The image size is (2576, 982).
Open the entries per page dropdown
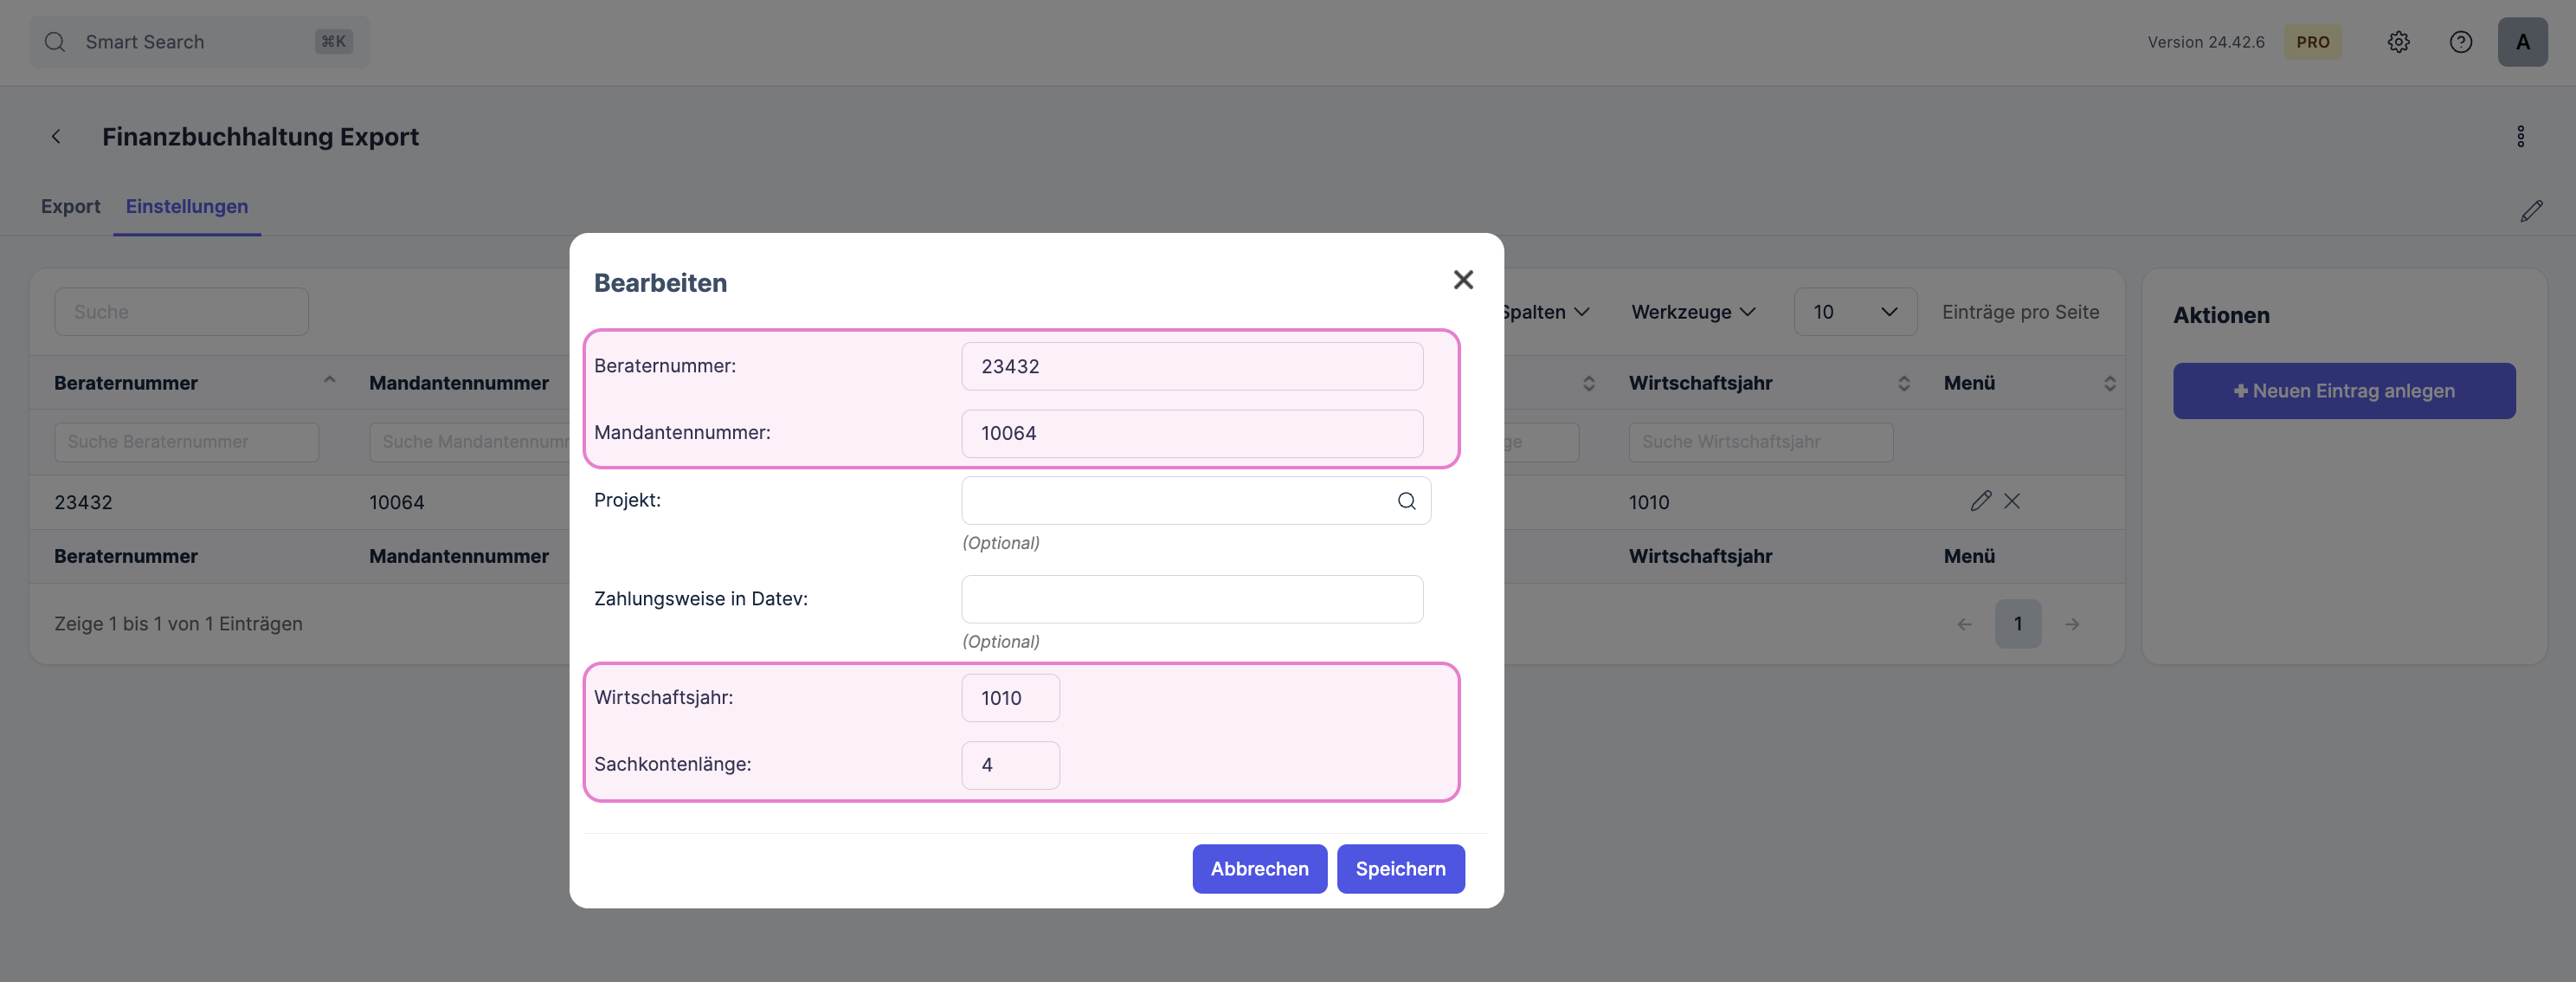point(1855,312)
